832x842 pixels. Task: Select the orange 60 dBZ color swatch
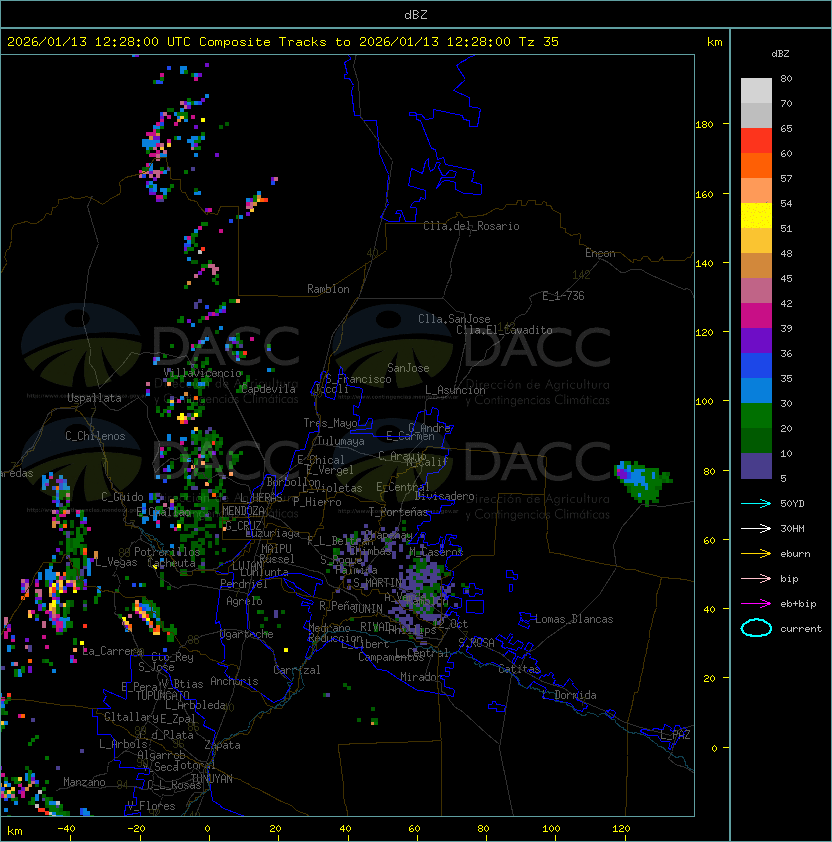coord(756,165)
